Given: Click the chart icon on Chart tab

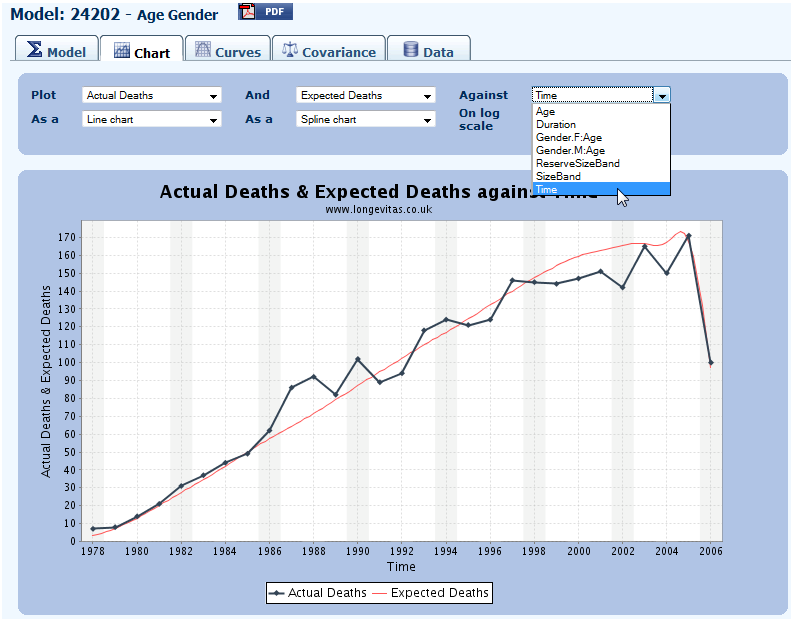Looking at the screenshot, I should pyautogui.click(x=122, y=50).
